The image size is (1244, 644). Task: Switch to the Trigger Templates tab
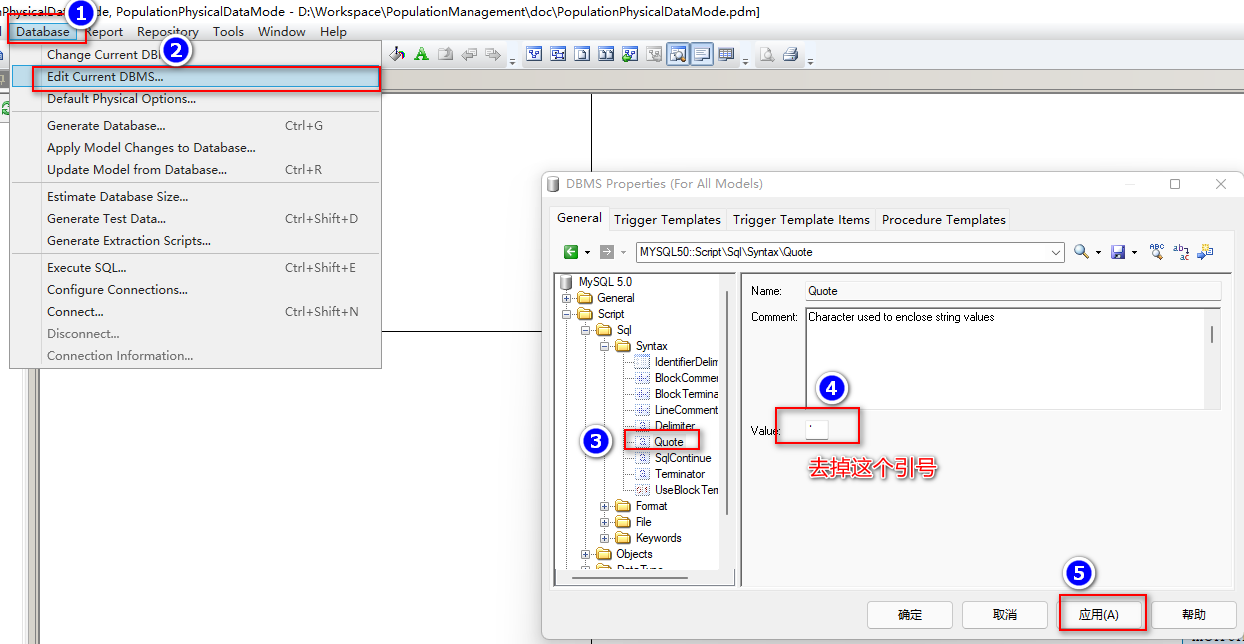667,219
